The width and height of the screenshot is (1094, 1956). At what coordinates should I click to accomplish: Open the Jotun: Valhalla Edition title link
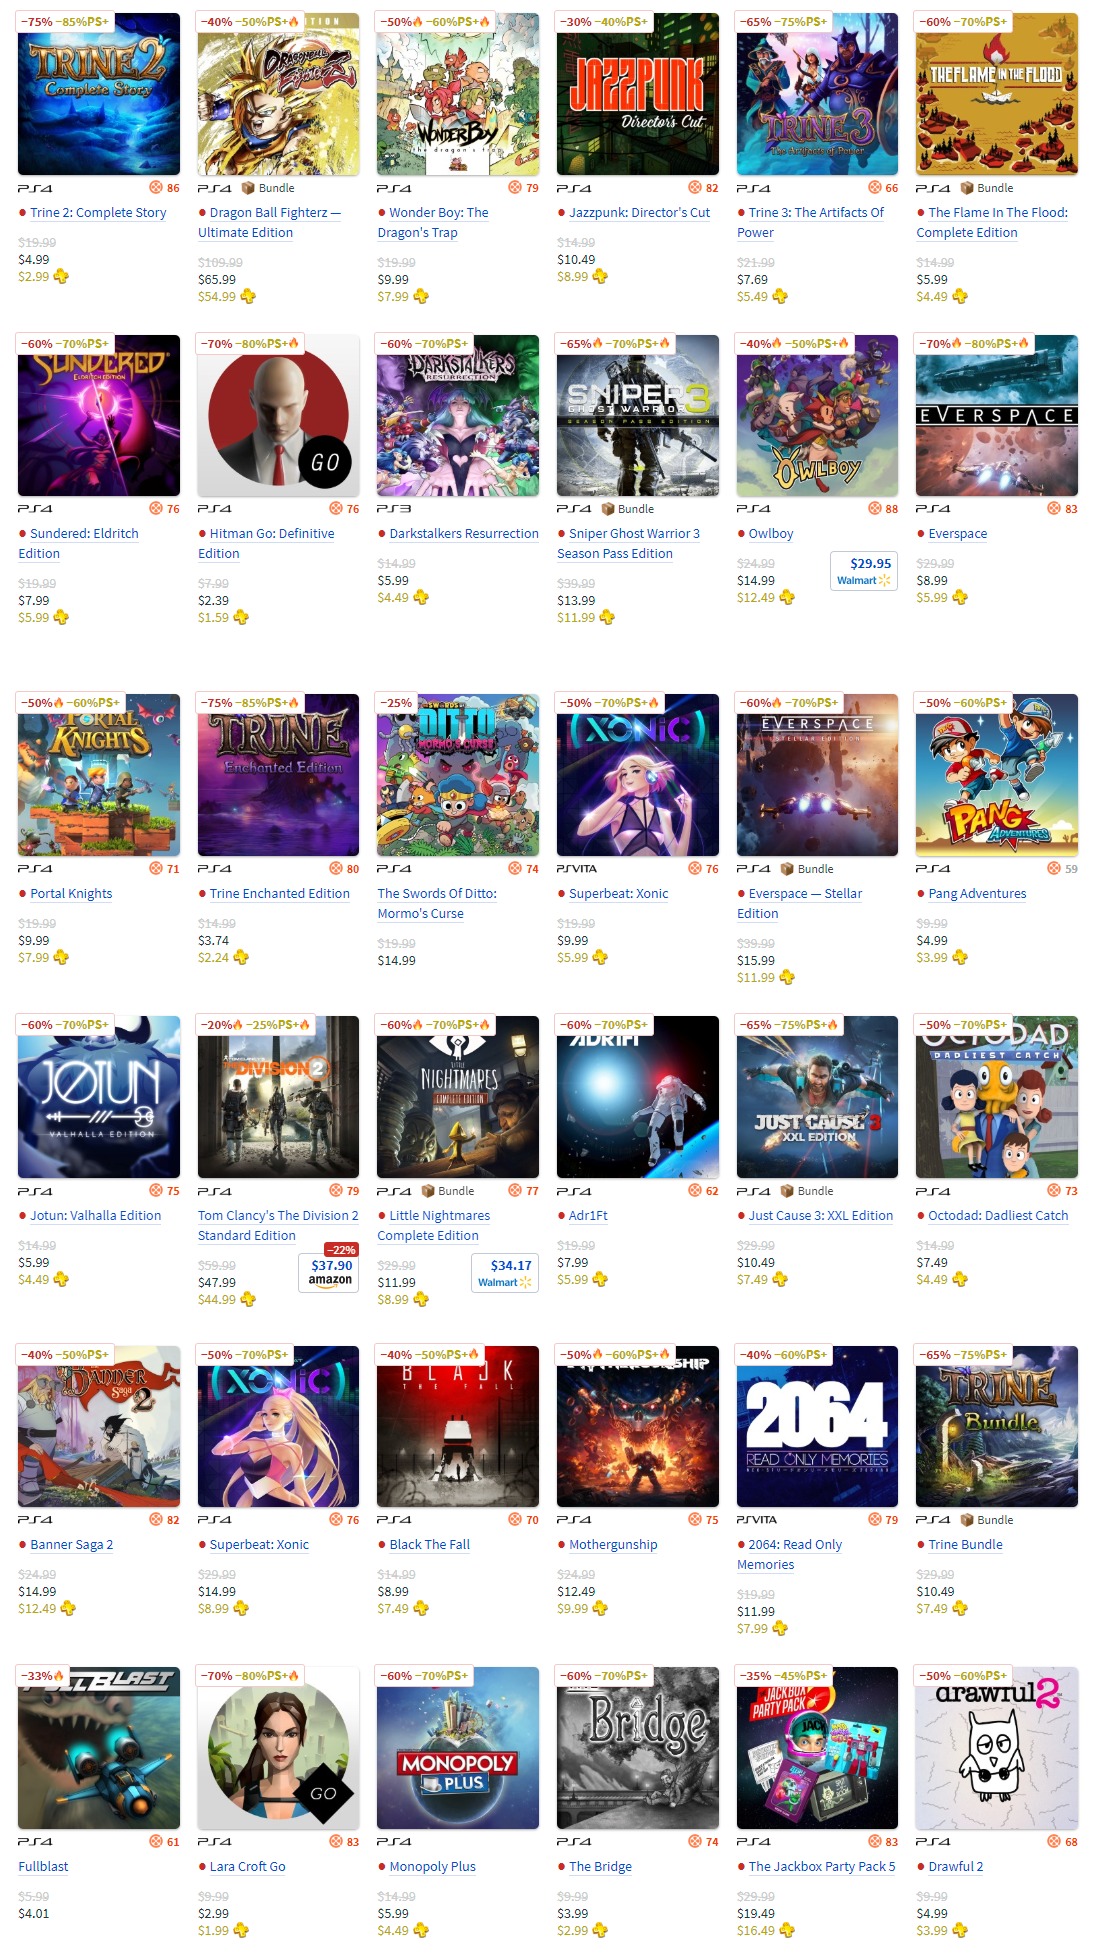95,1216
